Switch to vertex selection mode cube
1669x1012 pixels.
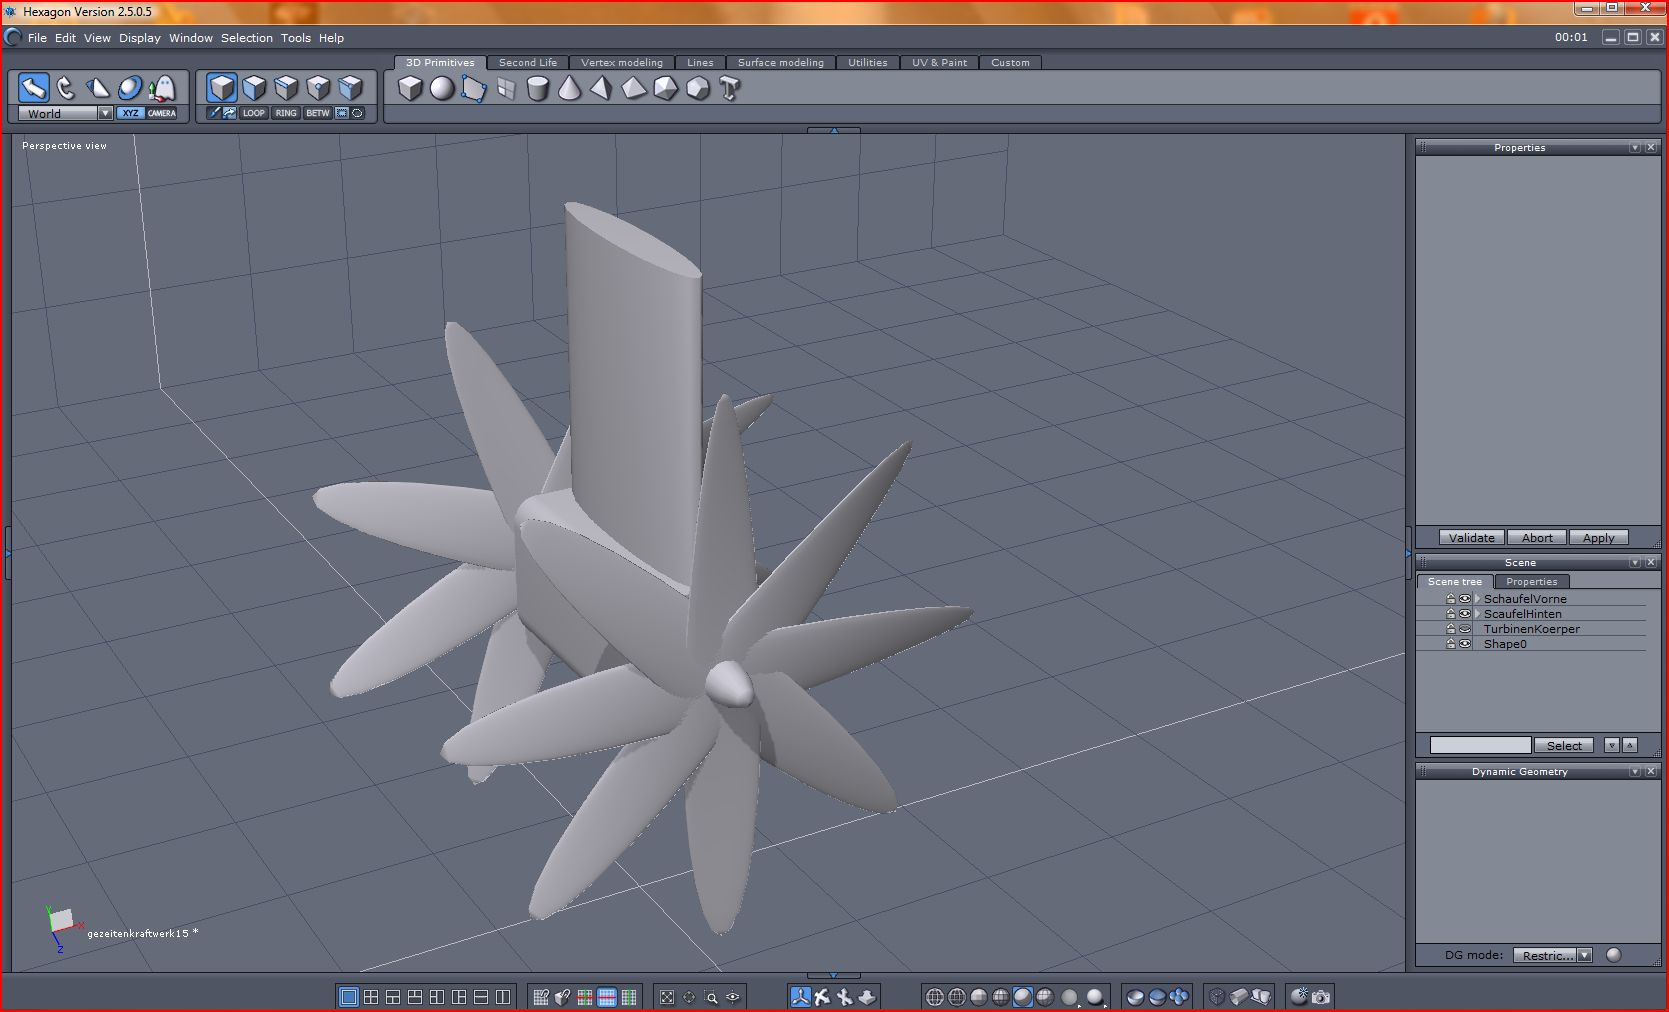[318, 88]
